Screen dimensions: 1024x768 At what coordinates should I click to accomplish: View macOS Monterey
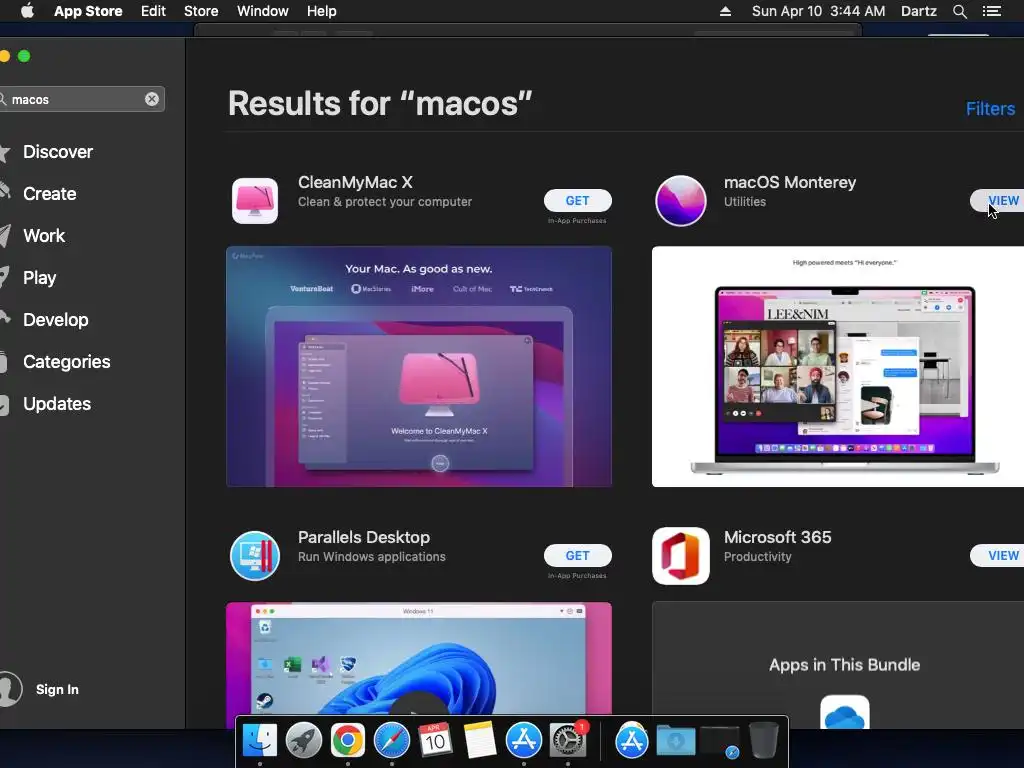998,200
